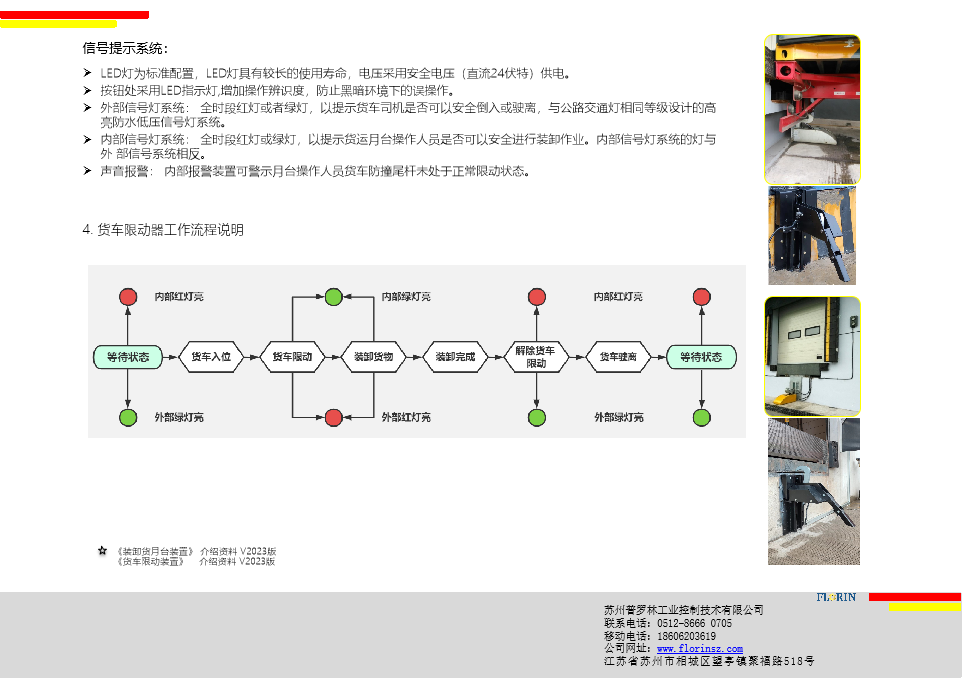The image size is (962, 678).
Task: Select the 货车驶离 flowchart step
Action: [618, 357]
